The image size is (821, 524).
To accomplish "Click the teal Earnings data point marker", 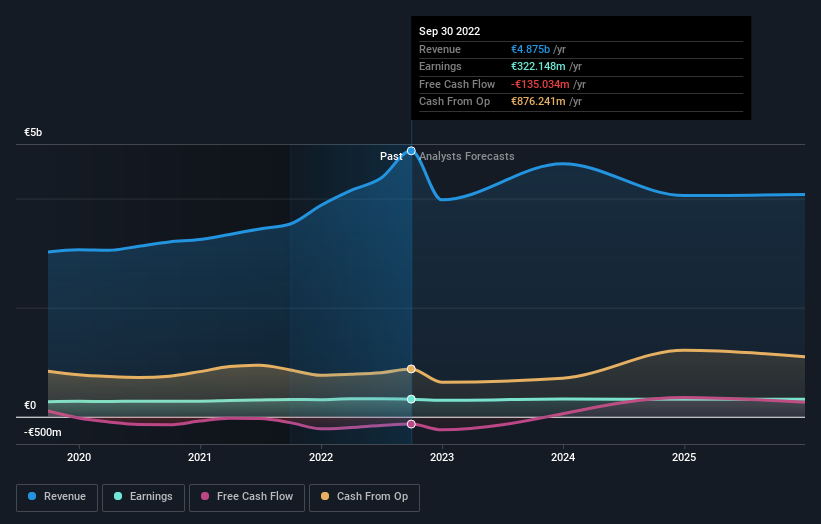I will 411,399.
